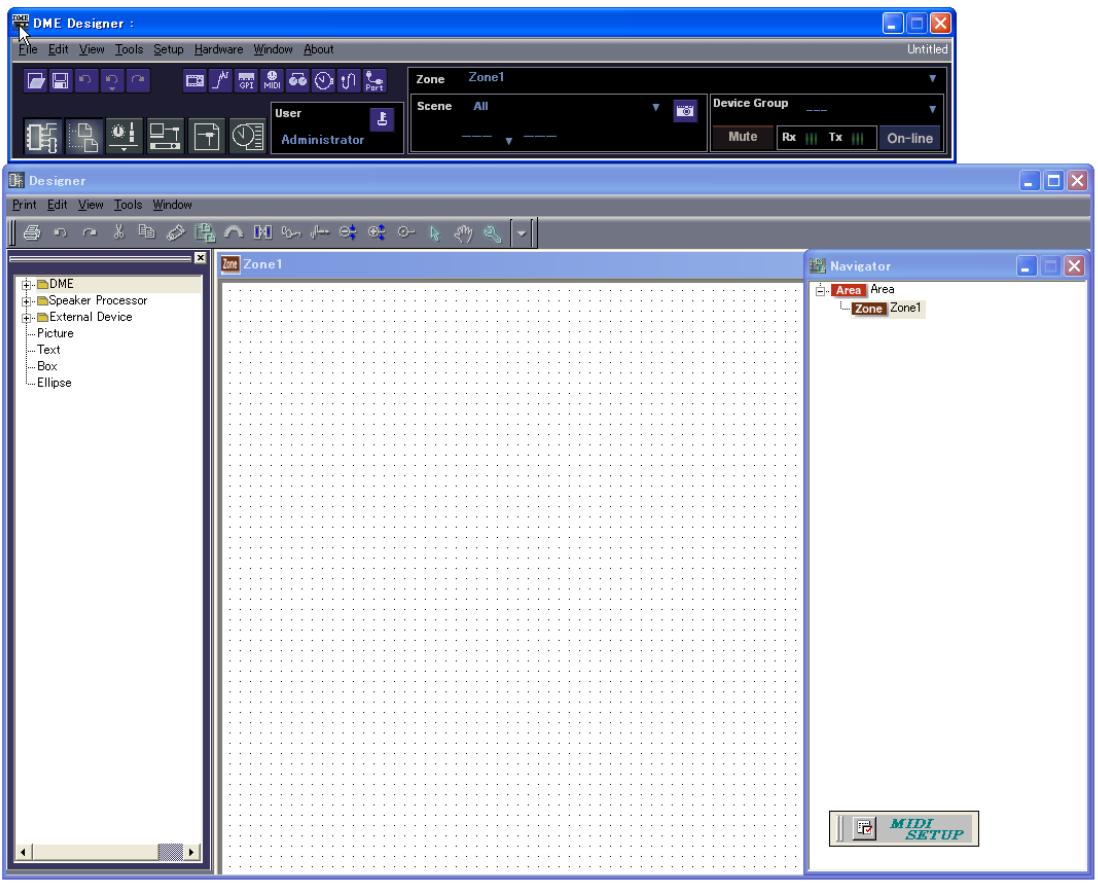Click the level meter graph icon

pyautogui.click(x=221, y=81)
